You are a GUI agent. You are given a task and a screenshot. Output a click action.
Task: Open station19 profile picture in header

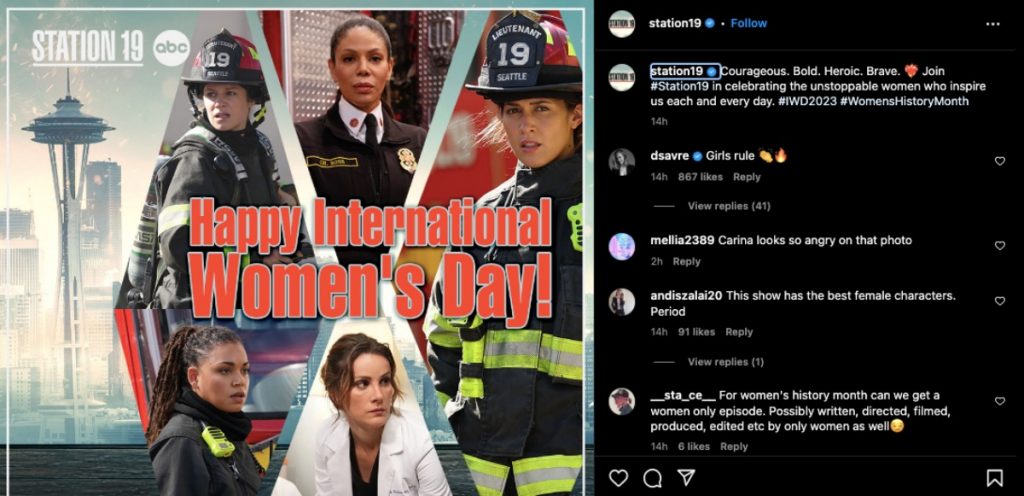point(622,24)
